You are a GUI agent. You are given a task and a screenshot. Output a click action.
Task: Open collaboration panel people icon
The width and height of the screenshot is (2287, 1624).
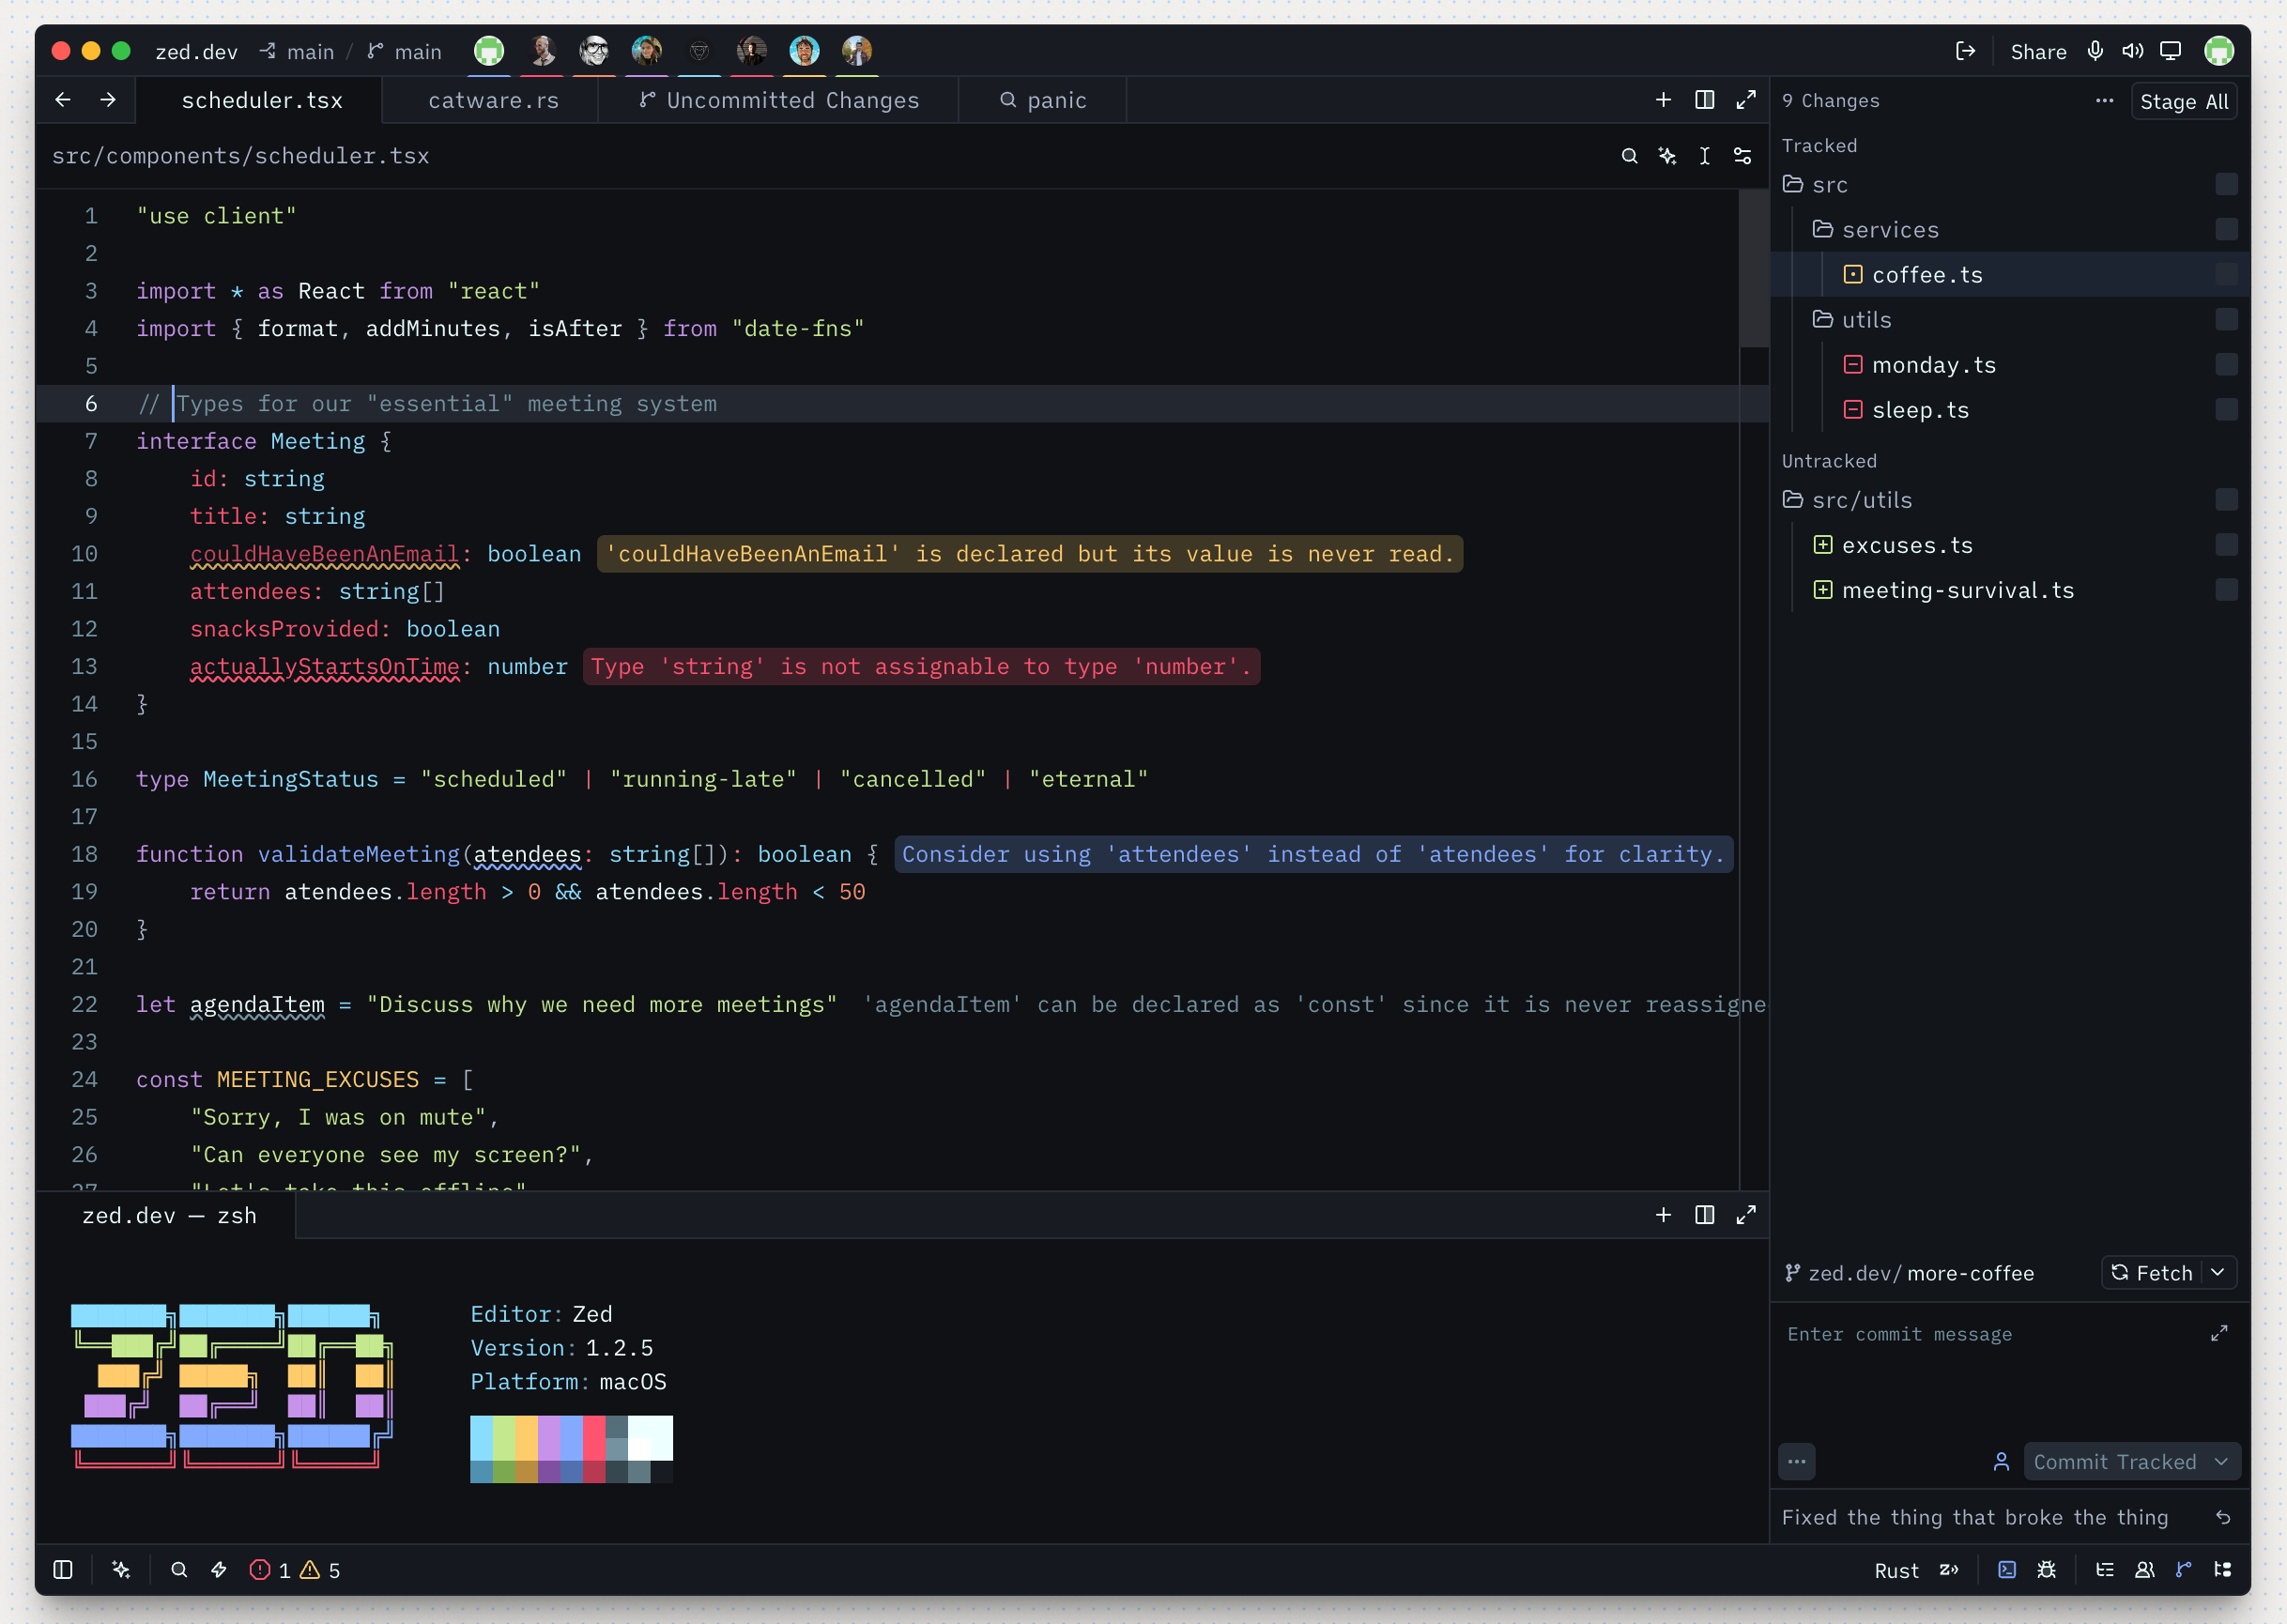coord(2144,1569)
